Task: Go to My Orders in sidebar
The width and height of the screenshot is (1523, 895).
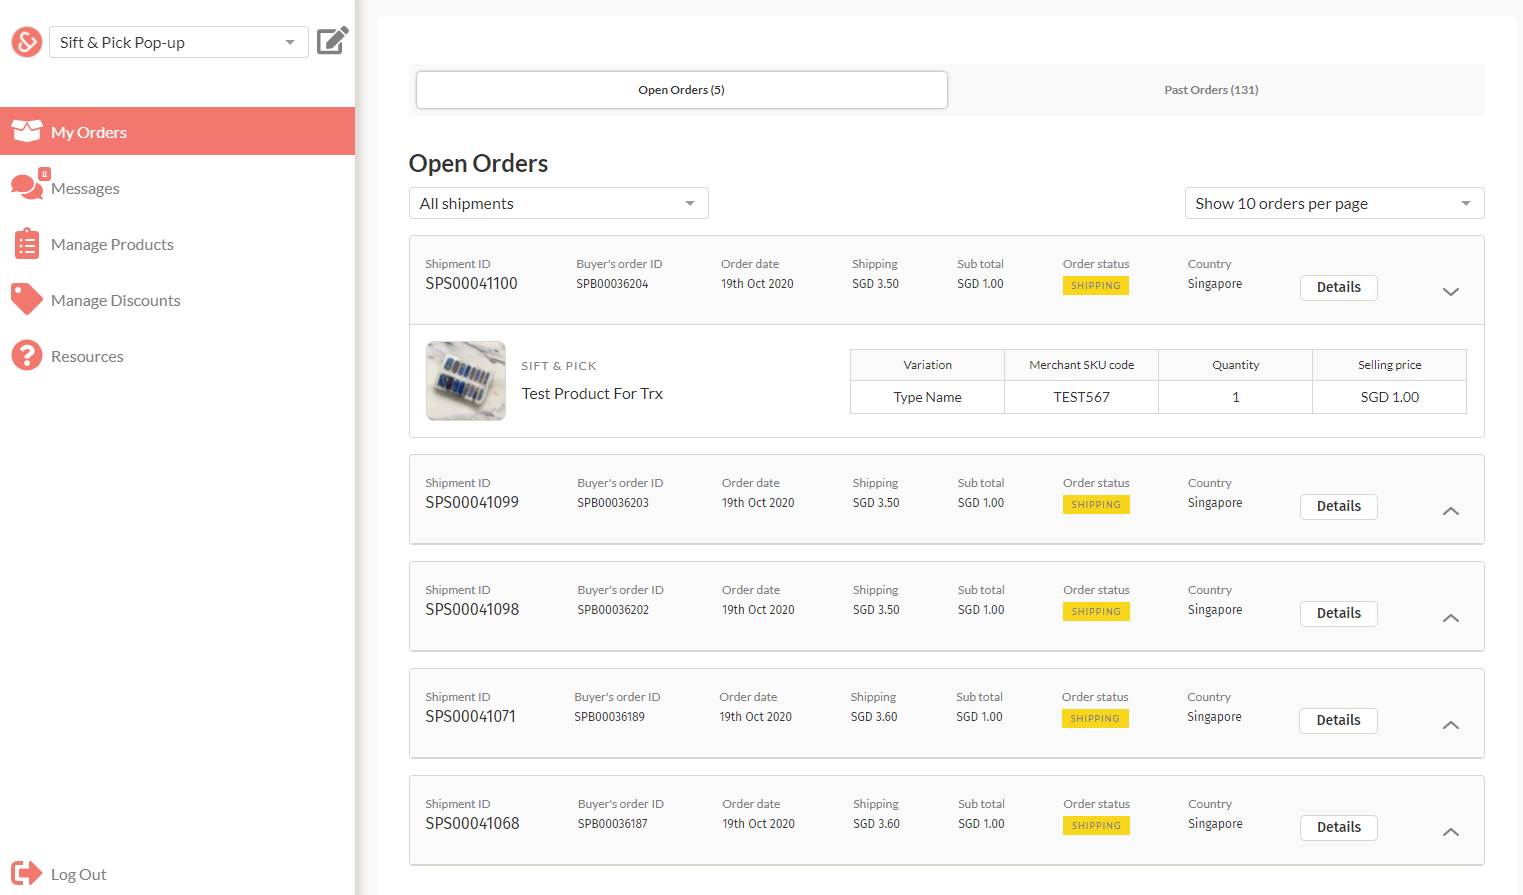Action: [x=177, y=131]
